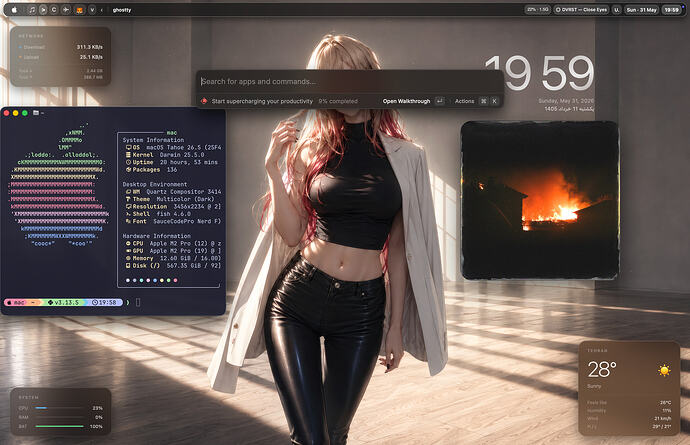Click the Font SauceCodePro Nerd line

pos(173,221)
